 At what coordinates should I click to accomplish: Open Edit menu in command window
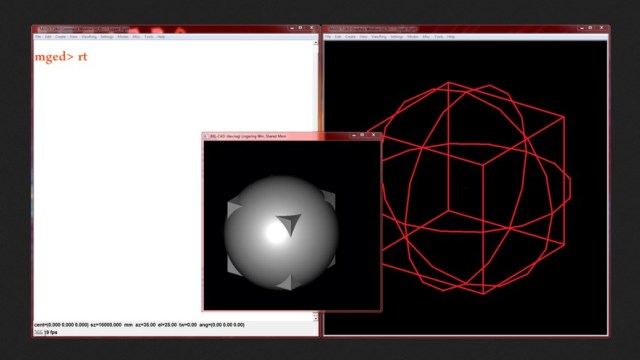48,37
